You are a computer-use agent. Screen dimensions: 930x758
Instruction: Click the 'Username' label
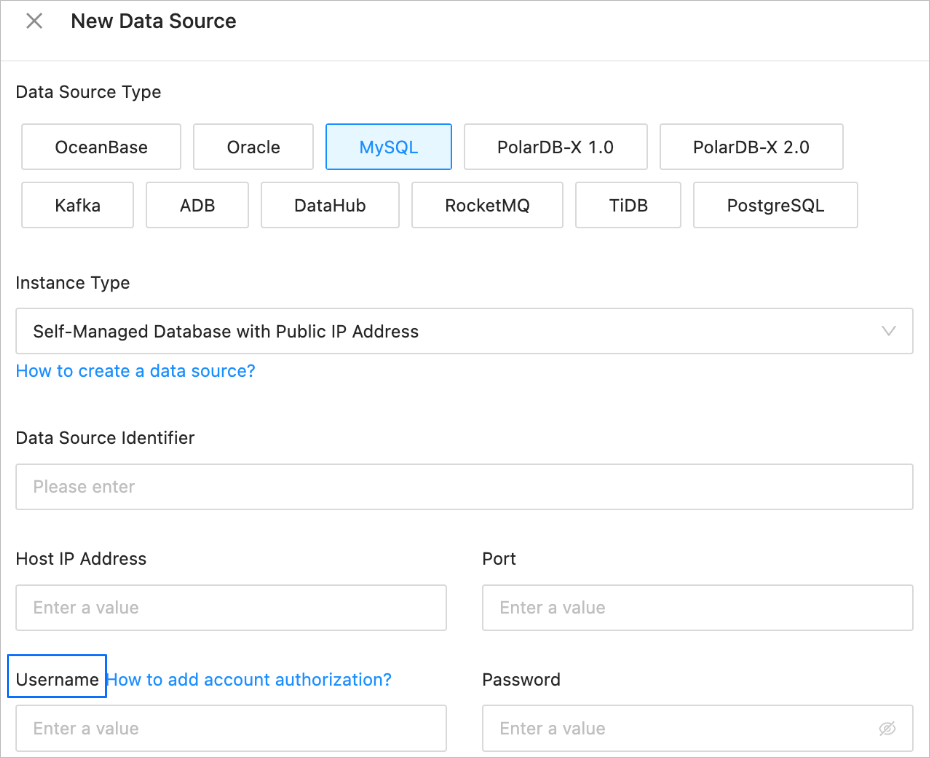point(57,680)
